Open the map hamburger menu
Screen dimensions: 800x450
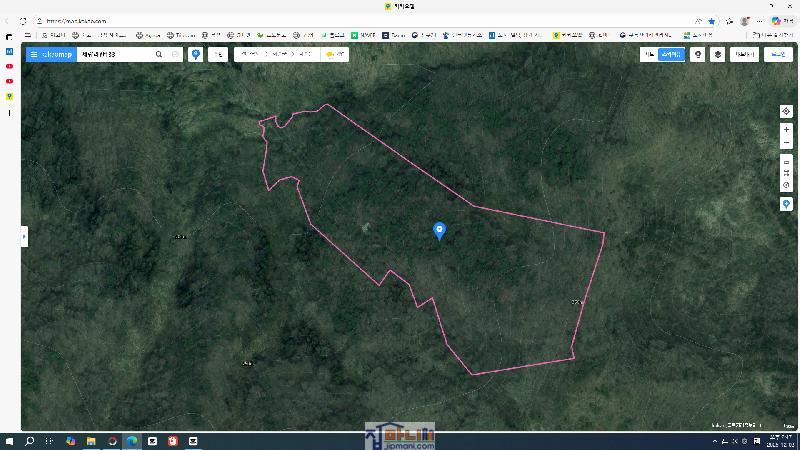coord(33,55)
